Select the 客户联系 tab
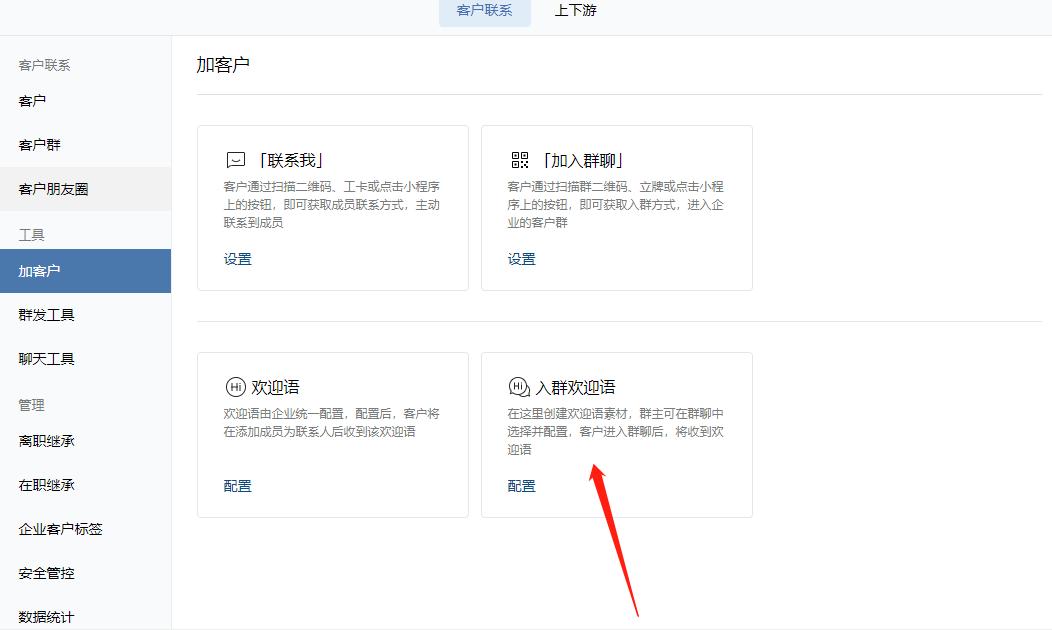1052x630 pixels. pos(484,12)
